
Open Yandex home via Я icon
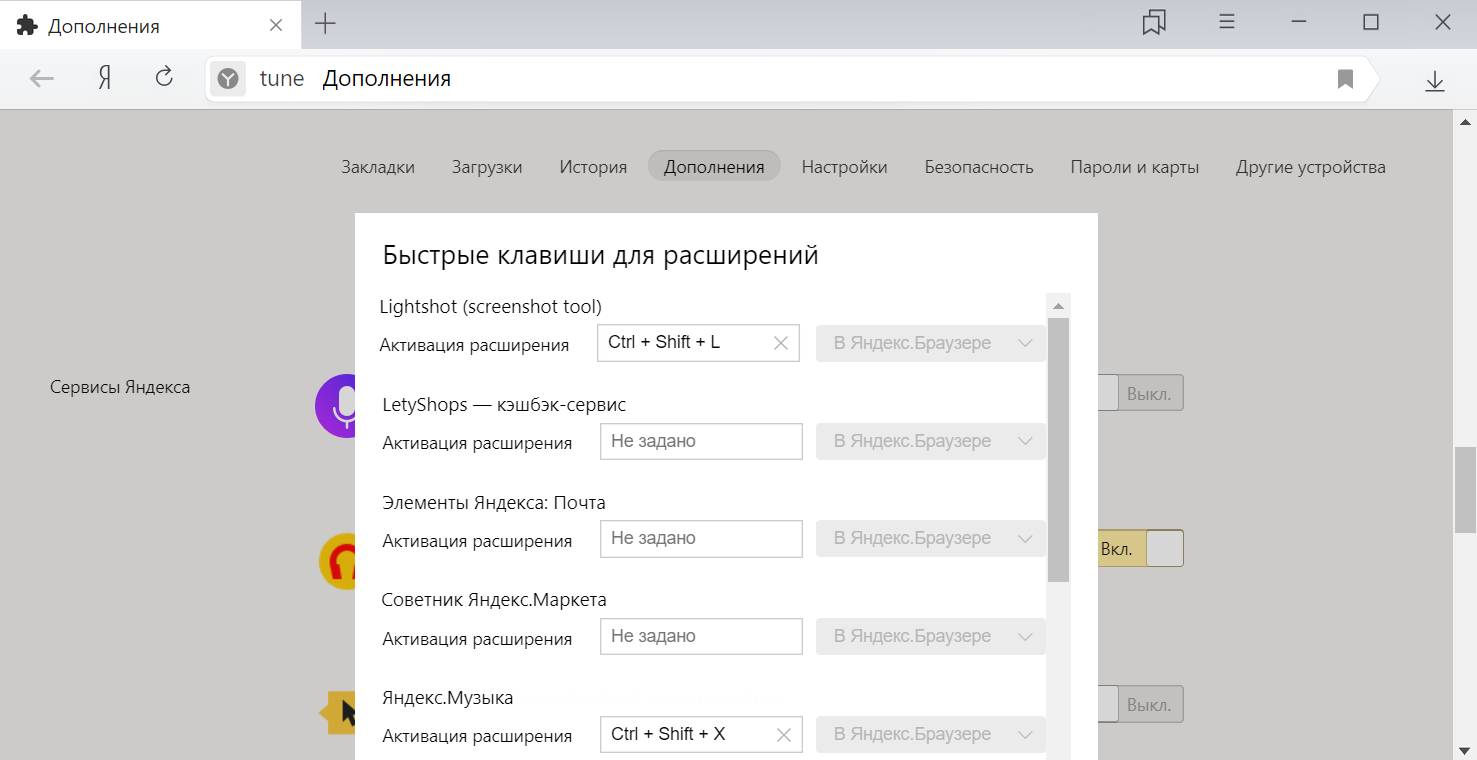pos(104,79)
